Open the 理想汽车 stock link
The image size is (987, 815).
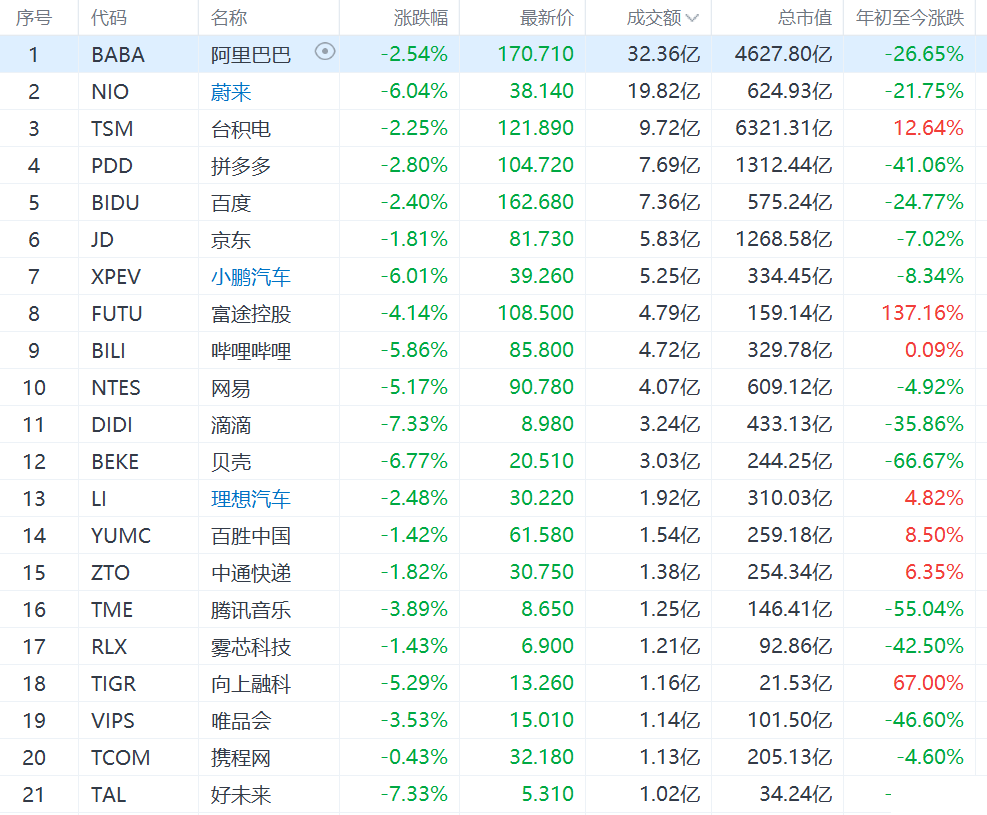(x=251, y=499)
